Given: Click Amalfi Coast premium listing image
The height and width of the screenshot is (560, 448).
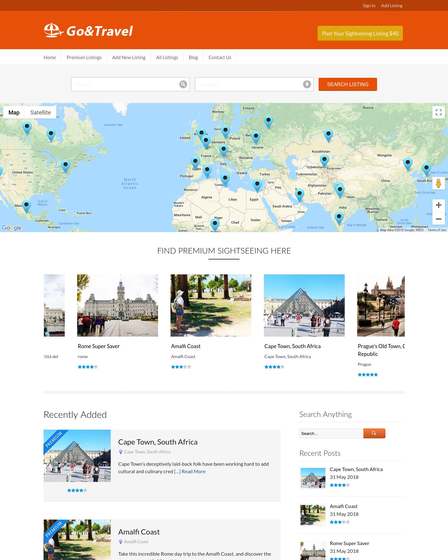Looking at the screenshot, I should 77,540.
